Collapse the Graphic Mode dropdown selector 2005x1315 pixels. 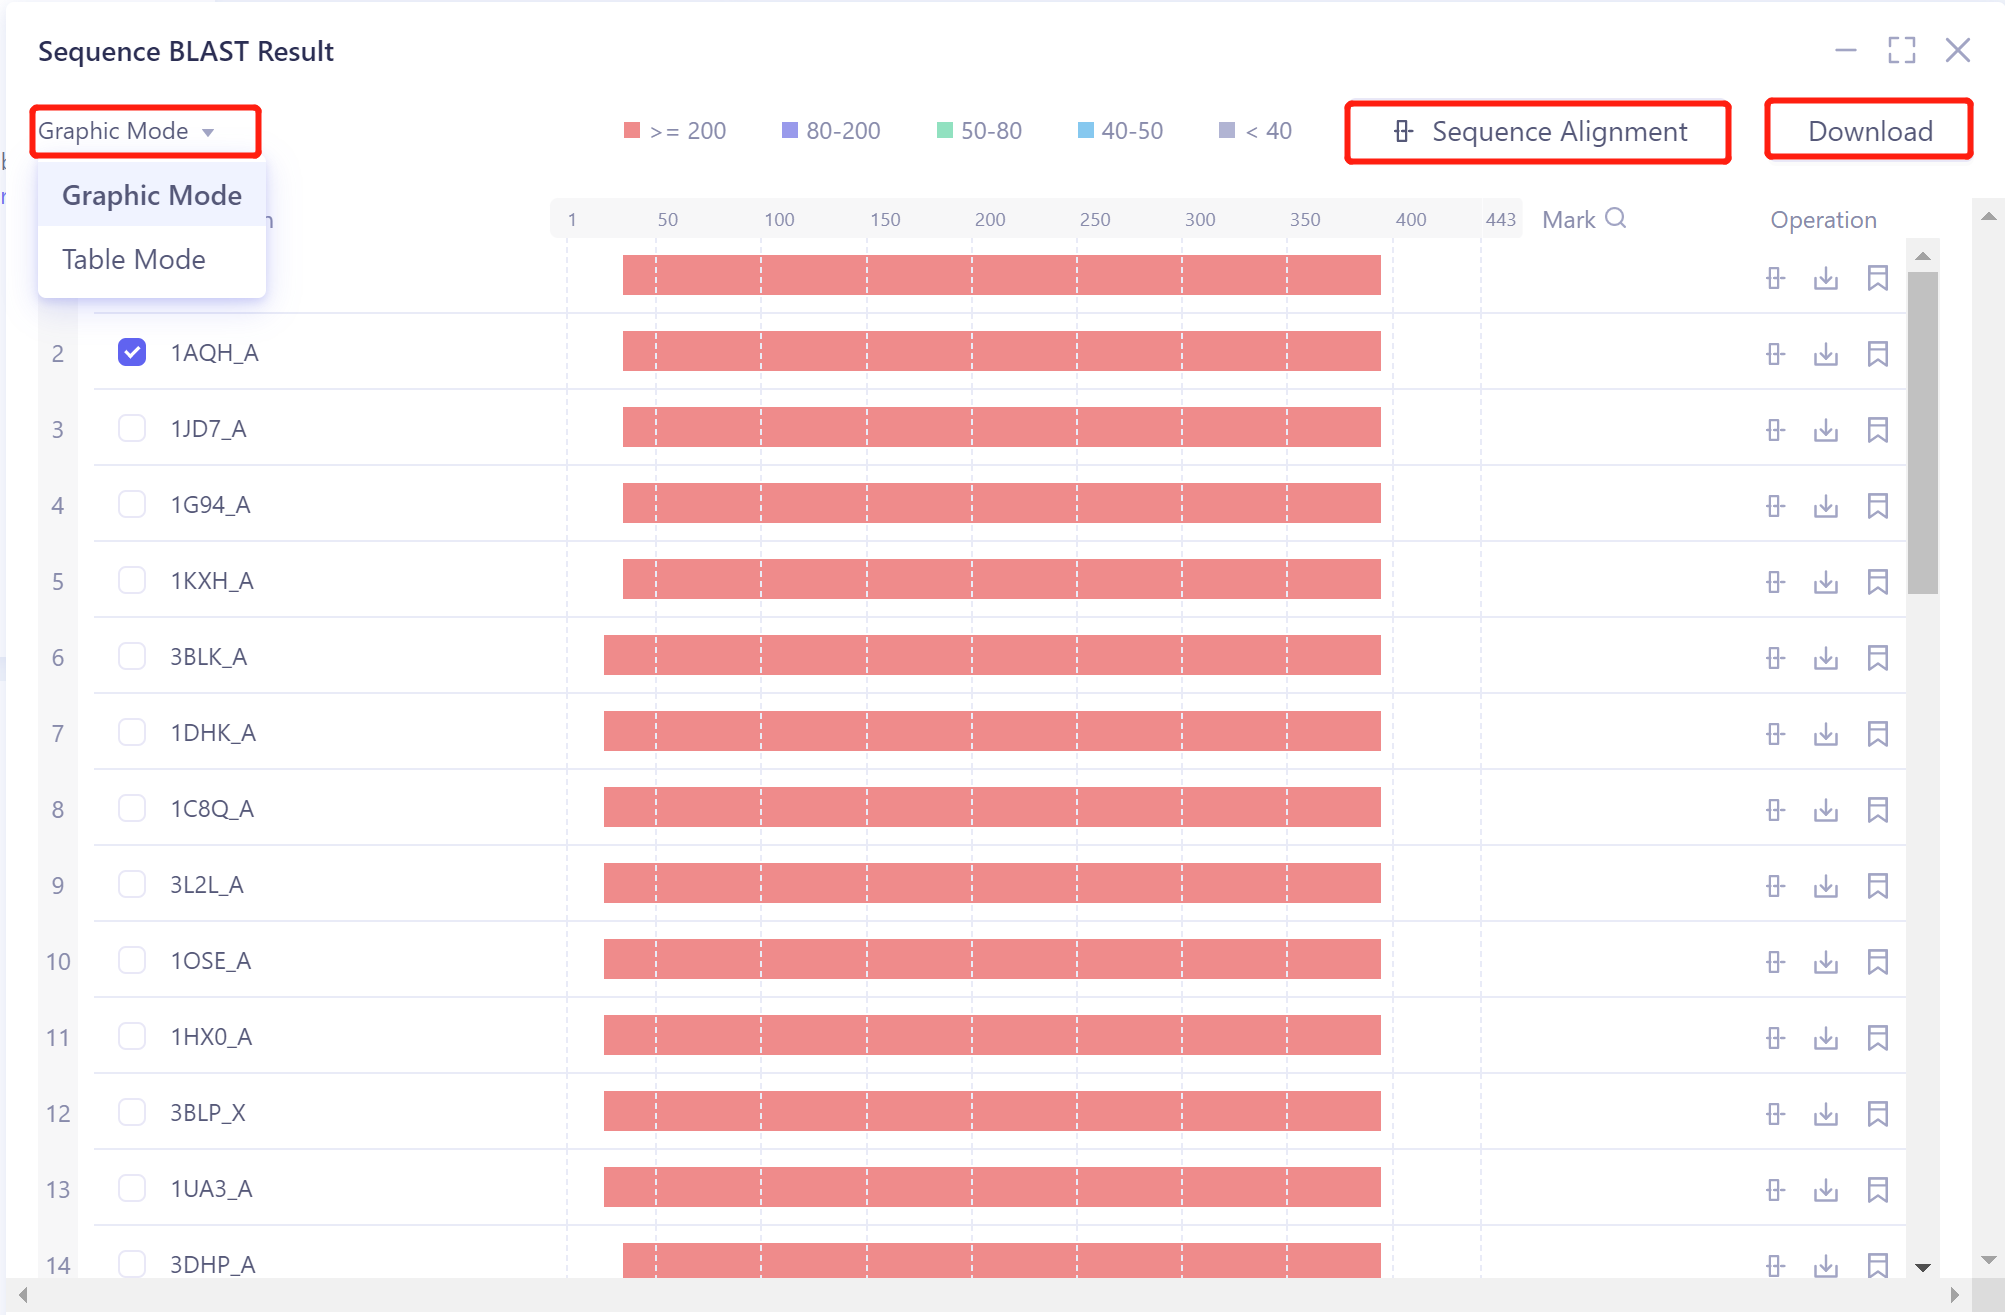[145, 131]
